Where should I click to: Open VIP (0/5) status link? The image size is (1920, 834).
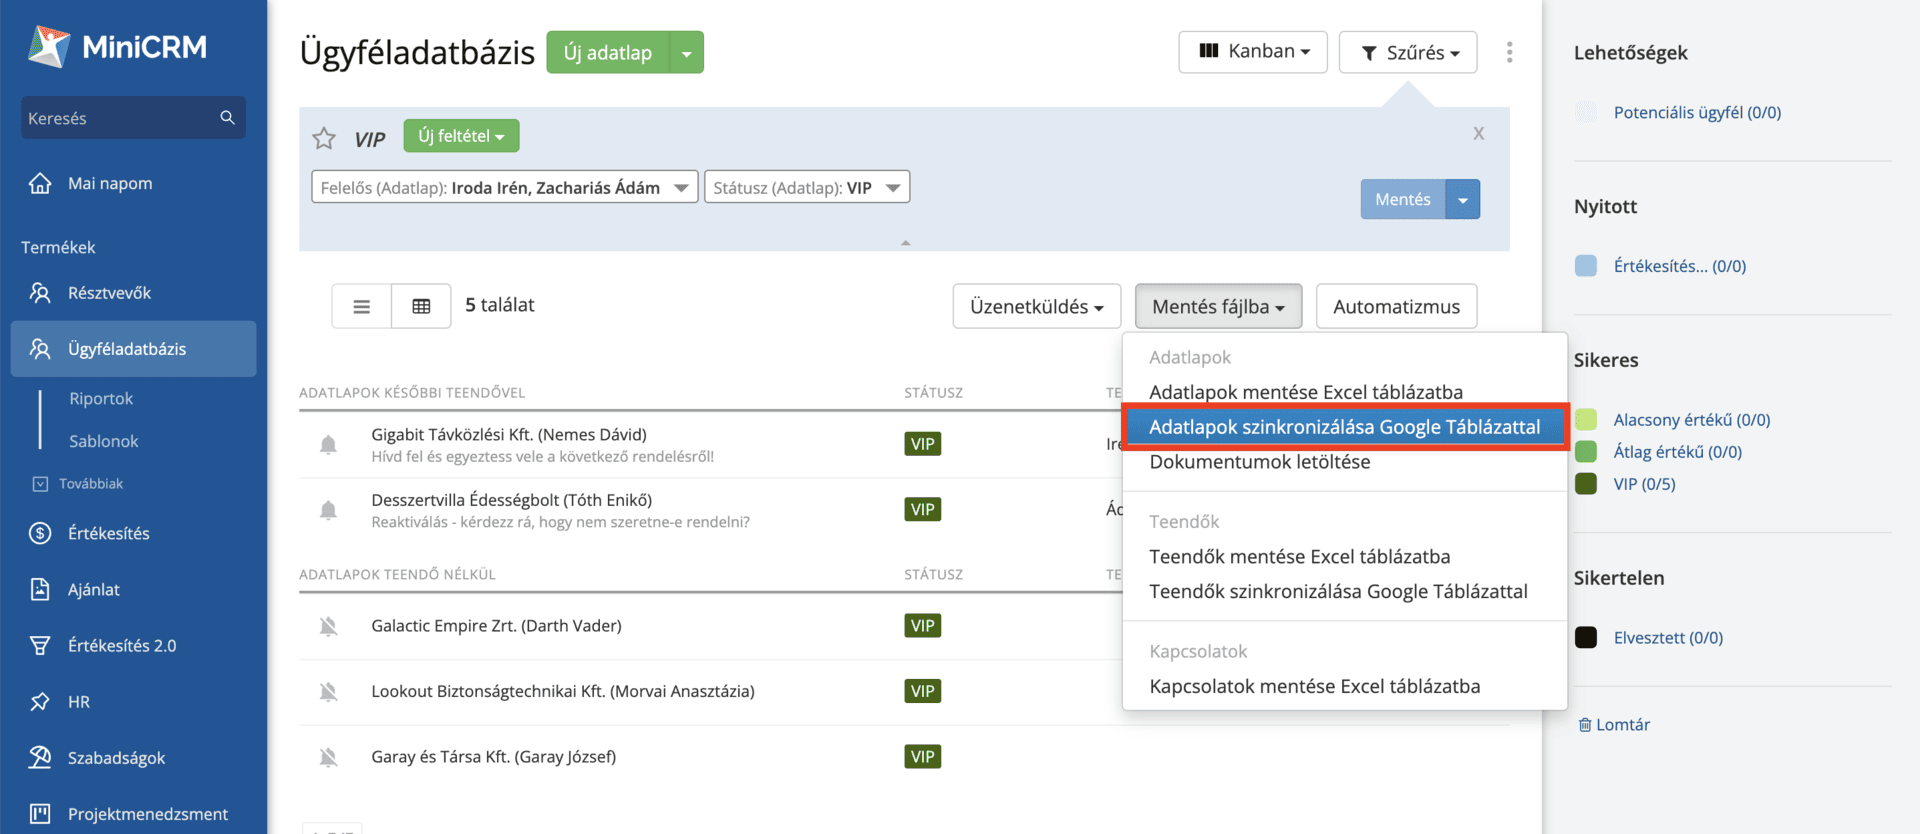click(1644, 484)
